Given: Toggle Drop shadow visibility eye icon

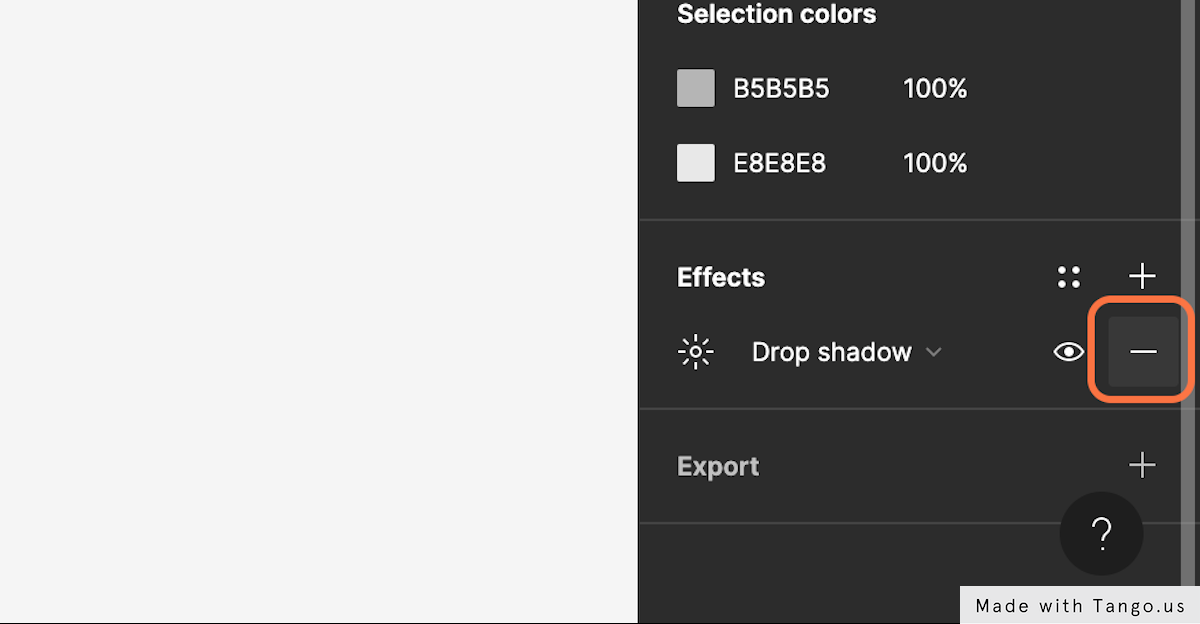Looking at the screenshot, I should 1069,352.
